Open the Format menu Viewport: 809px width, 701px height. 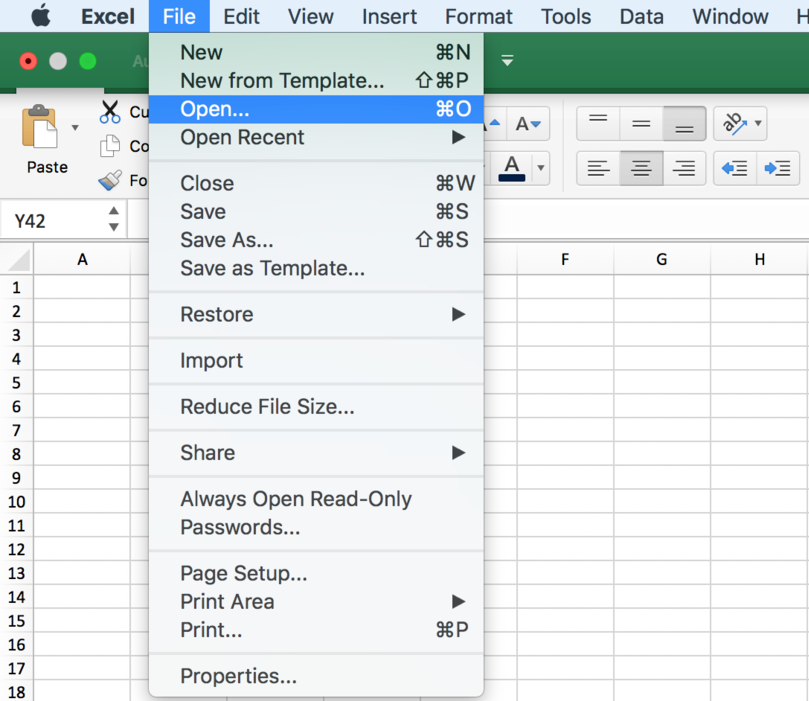479,16
